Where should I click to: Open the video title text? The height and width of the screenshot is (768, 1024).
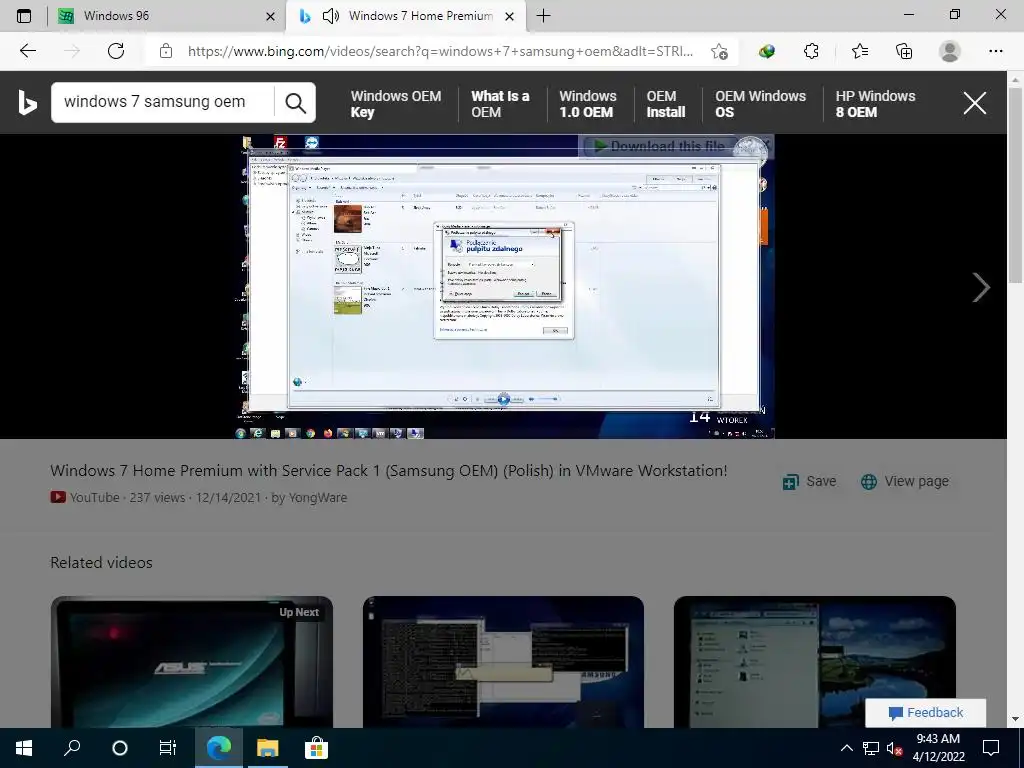[389, 470]
